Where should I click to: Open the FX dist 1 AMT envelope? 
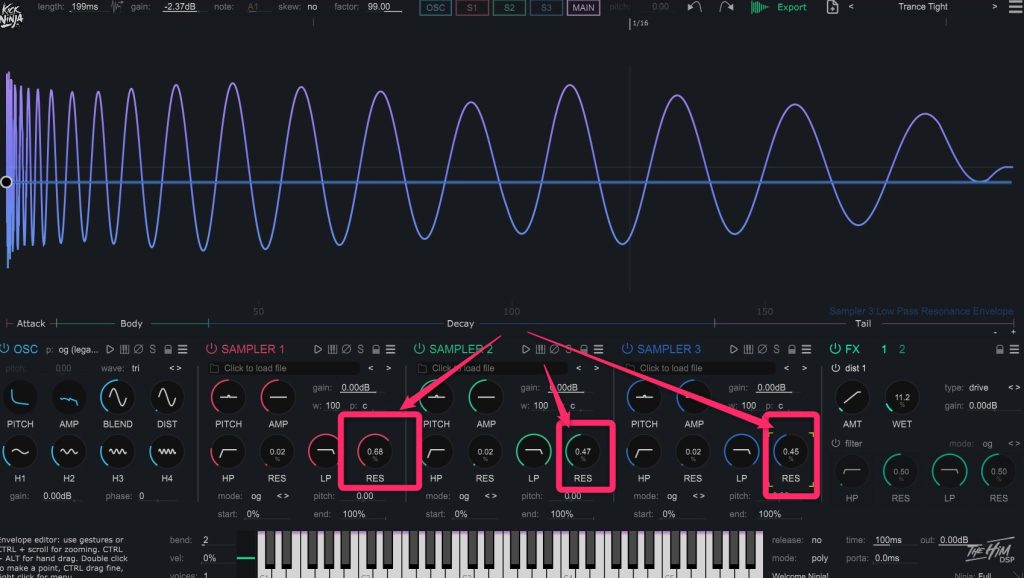click(852, 398)
